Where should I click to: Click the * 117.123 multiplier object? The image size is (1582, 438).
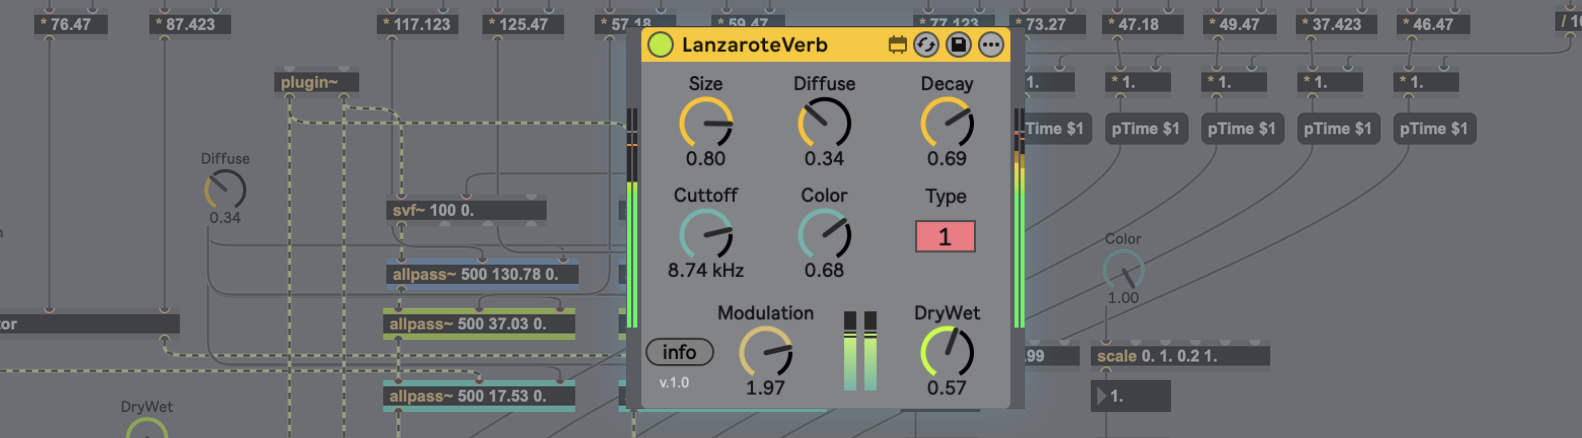pyautogui.click(x=417, y=24)
